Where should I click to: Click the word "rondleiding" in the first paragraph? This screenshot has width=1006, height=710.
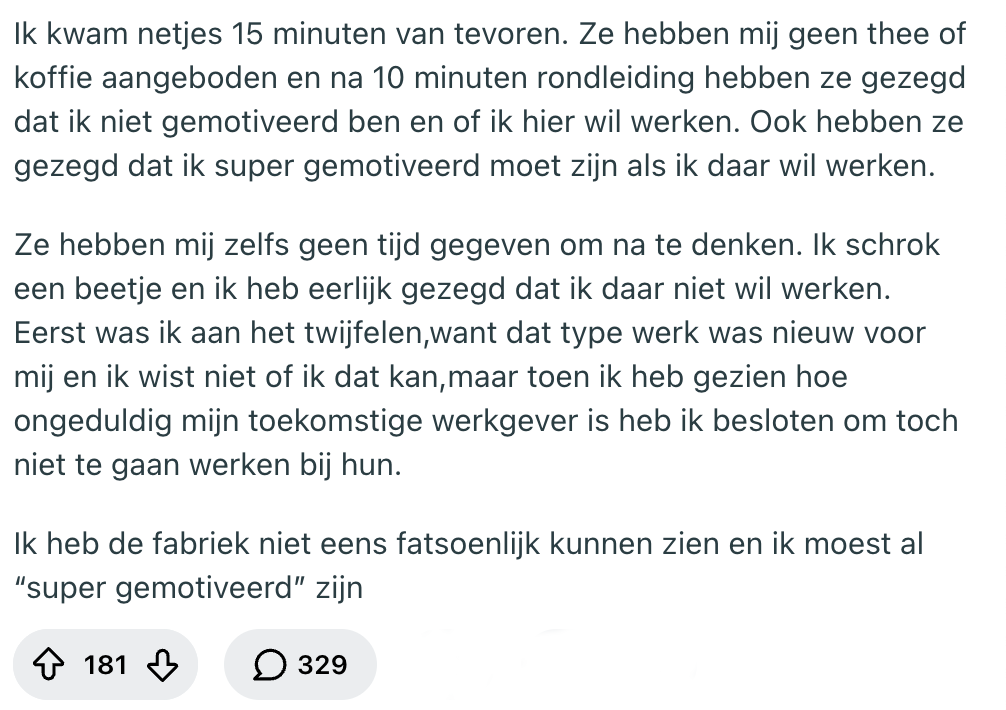[x=615, y=78]
